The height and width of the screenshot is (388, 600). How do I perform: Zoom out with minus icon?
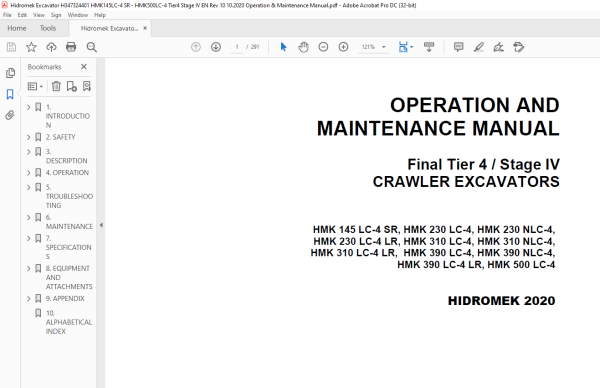click(x=323, y=47)
